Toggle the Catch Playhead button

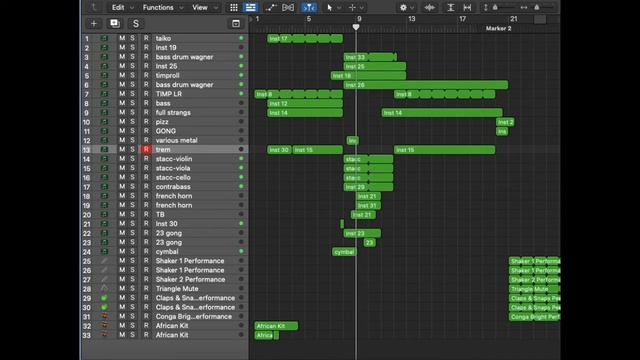tap(309, 7)
